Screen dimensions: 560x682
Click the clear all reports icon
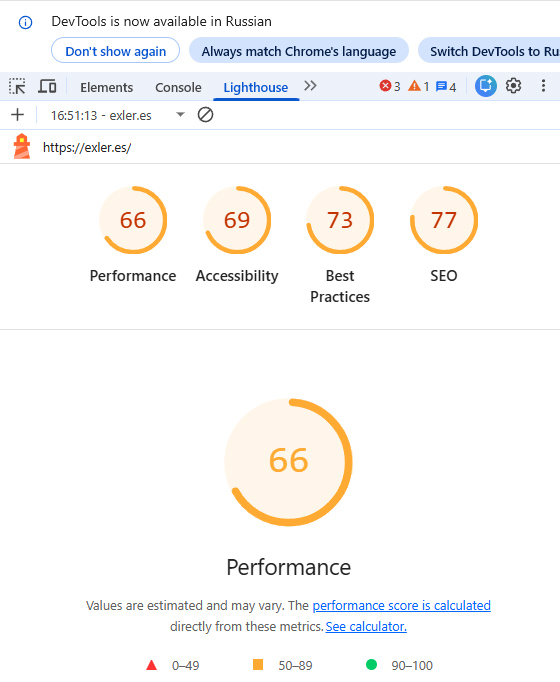point(205,115)
